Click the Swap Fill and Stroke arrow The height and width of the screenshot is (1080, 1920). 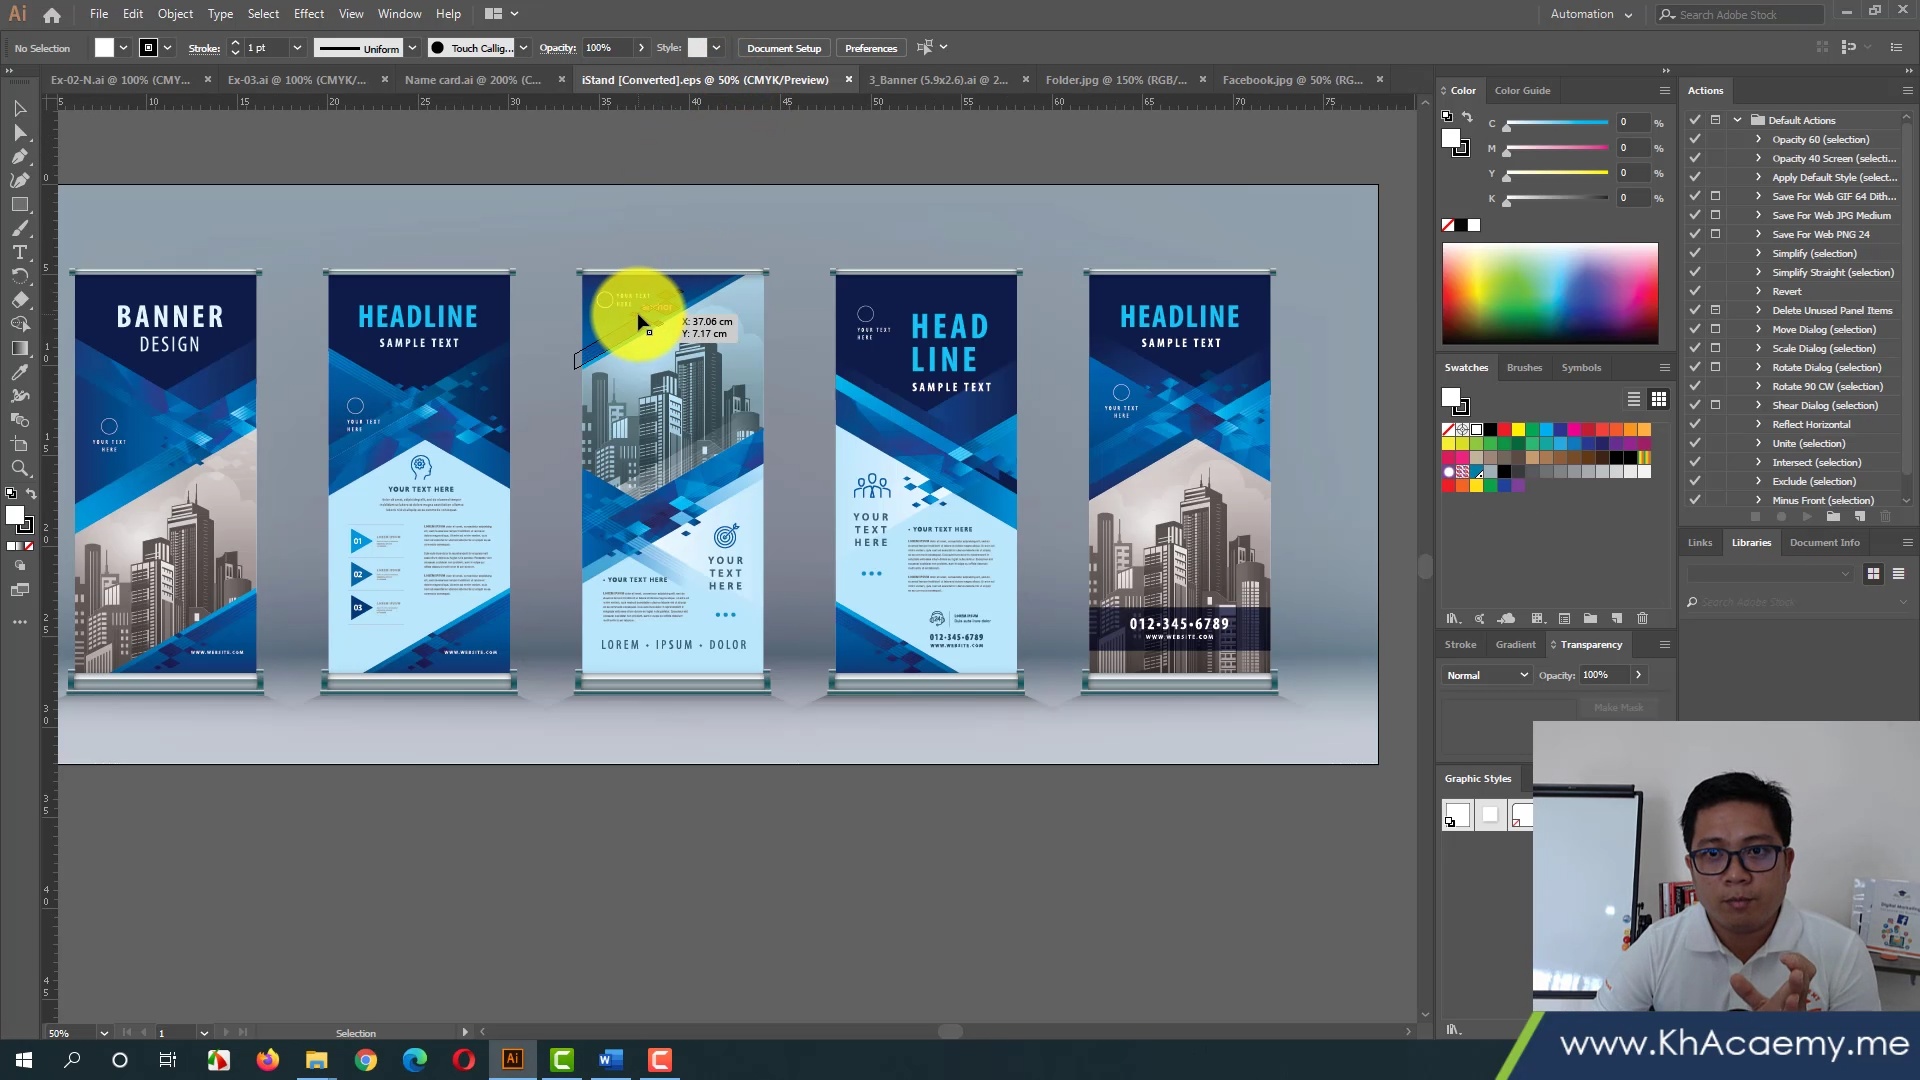(31, 494)
